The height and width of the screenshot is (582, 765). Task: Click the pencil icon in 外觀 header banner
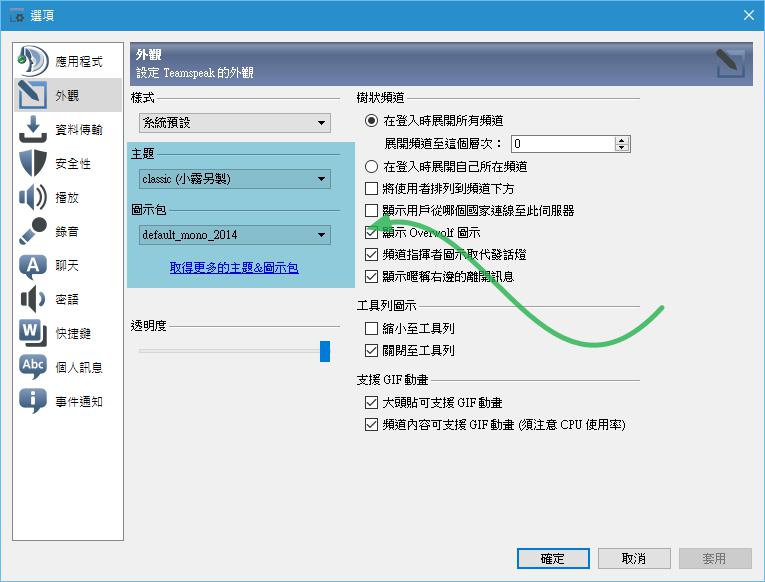(730, 63)
